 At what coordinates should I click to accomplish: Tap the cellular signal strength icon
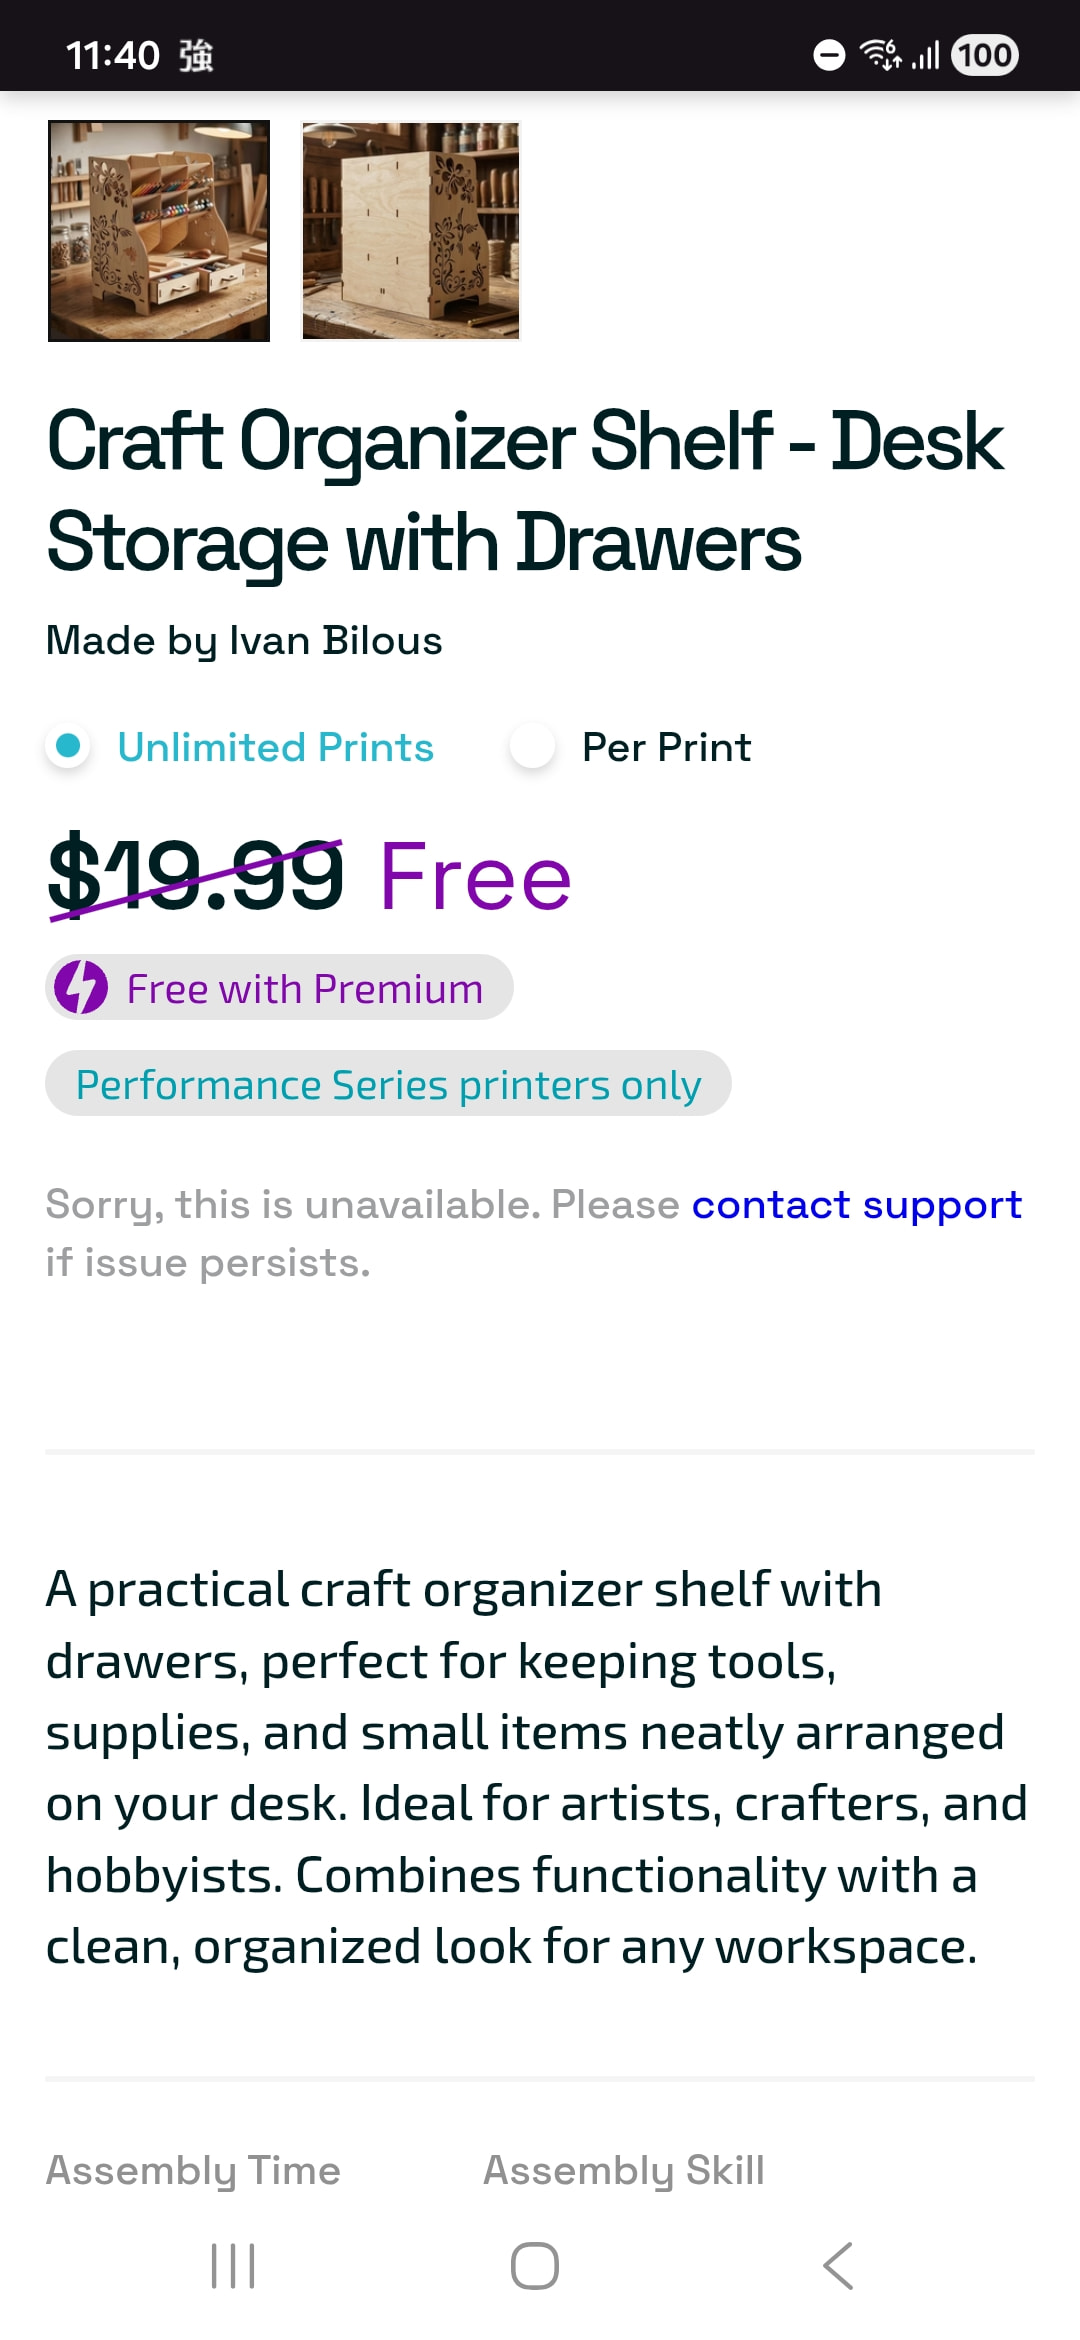coord(926,55)
